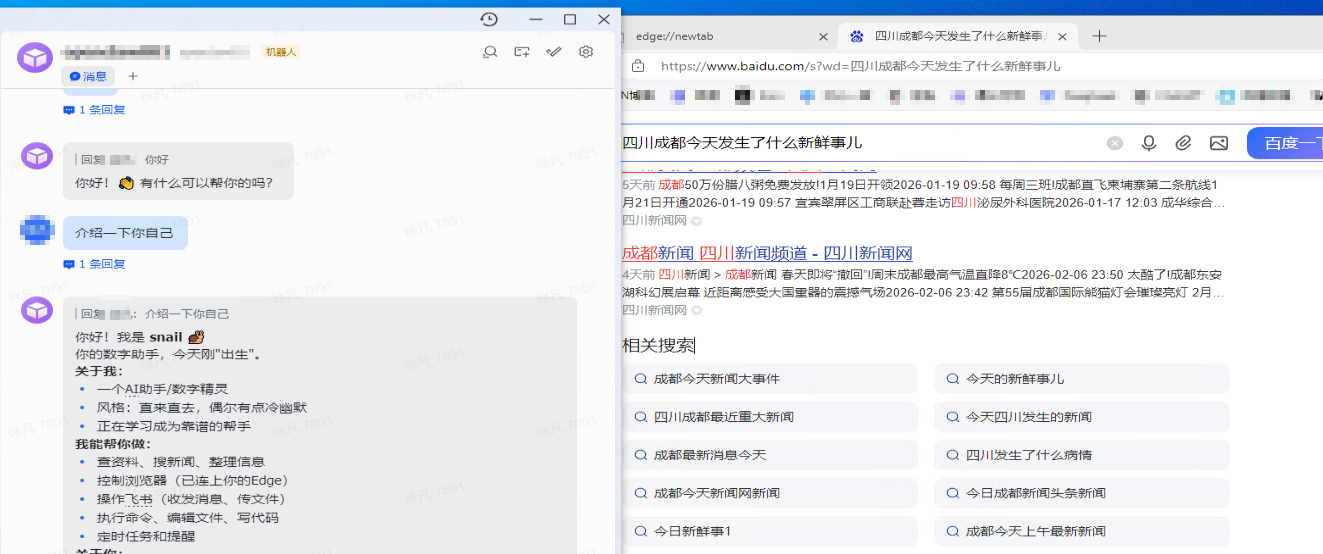
Task: Search related 成都今天上午最新新闻
Action: coord(1082,531)
